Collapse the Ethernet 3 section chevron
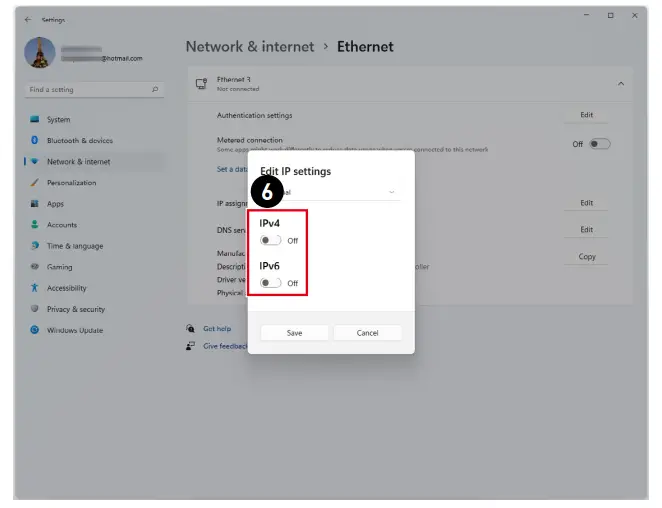Screen dimensions: 662x508 pos(620,84)
